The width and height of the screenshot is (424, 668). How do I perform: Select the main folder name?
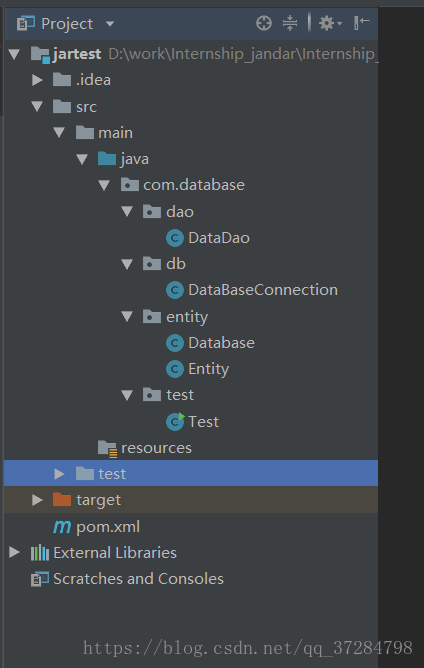click(115, 133)
